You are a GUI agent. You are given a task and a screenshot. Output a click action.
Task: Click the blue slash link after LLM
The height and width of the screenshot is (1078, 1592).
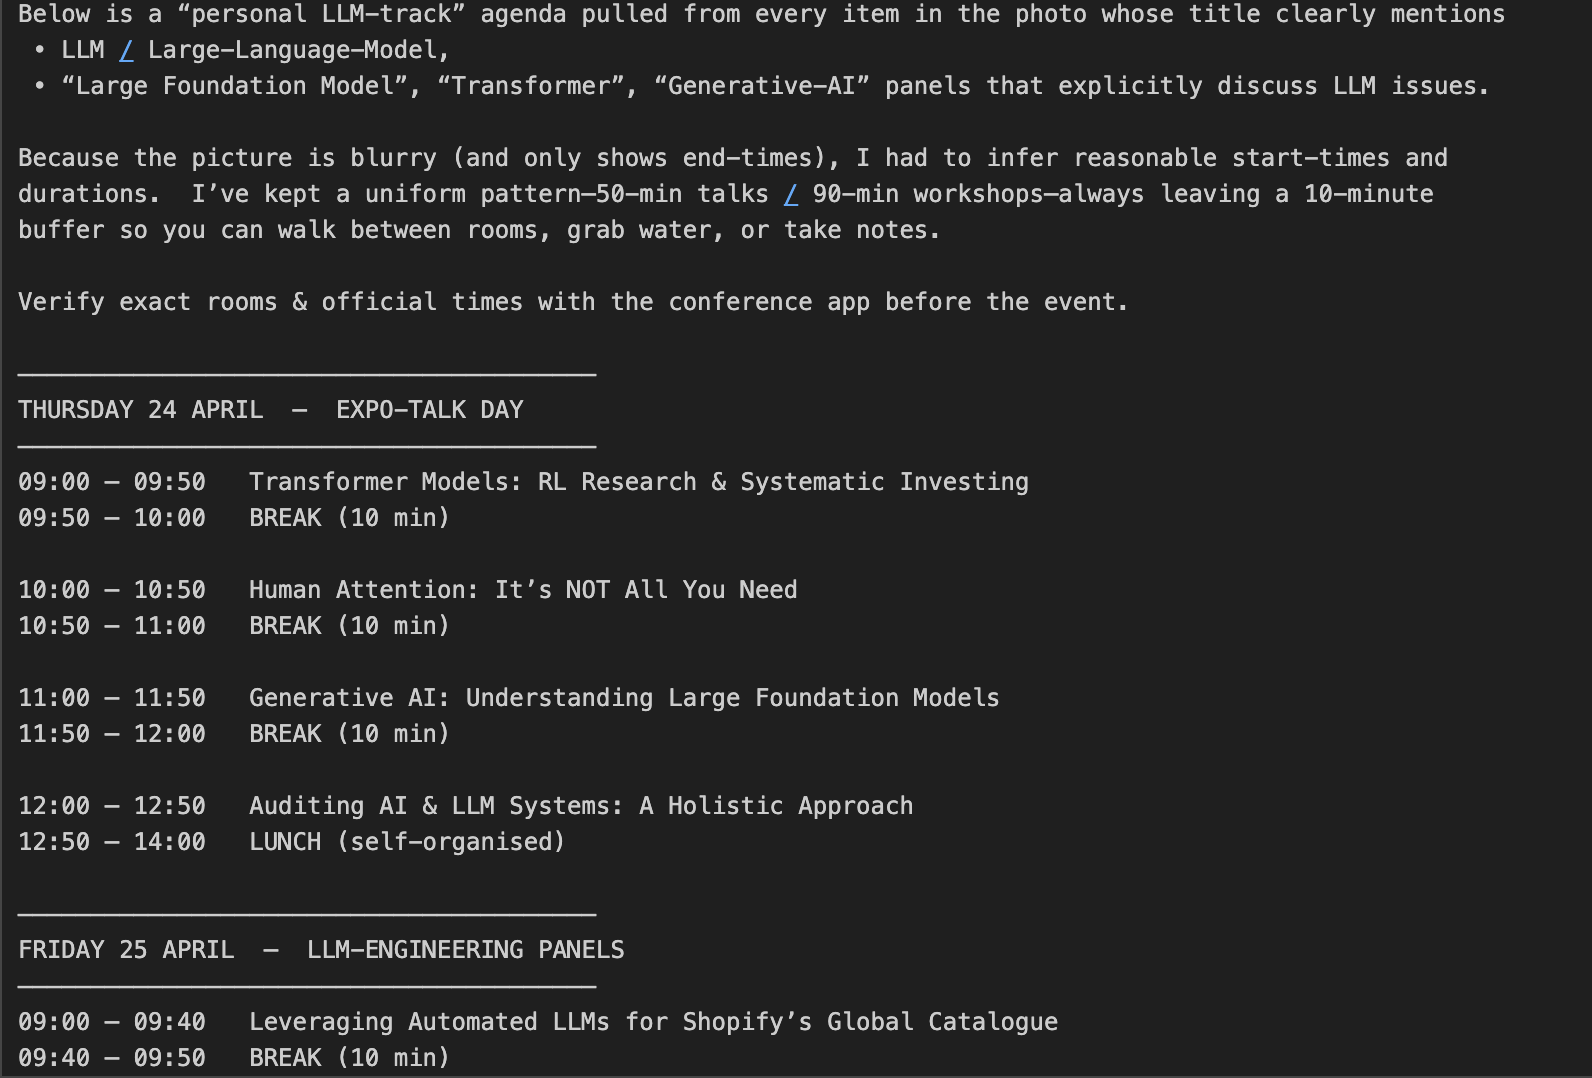click(126, 50)
